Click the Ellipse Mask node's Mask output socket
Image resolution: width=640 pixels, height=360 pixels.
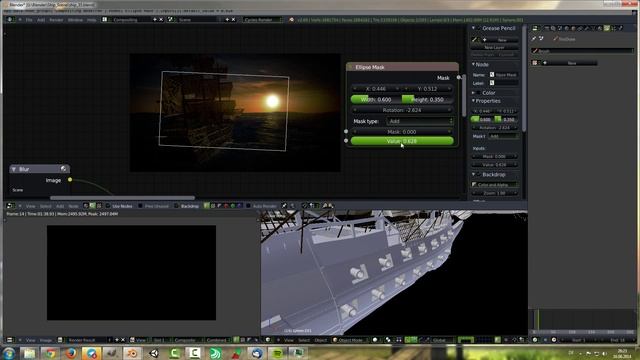tap(458, 77)
